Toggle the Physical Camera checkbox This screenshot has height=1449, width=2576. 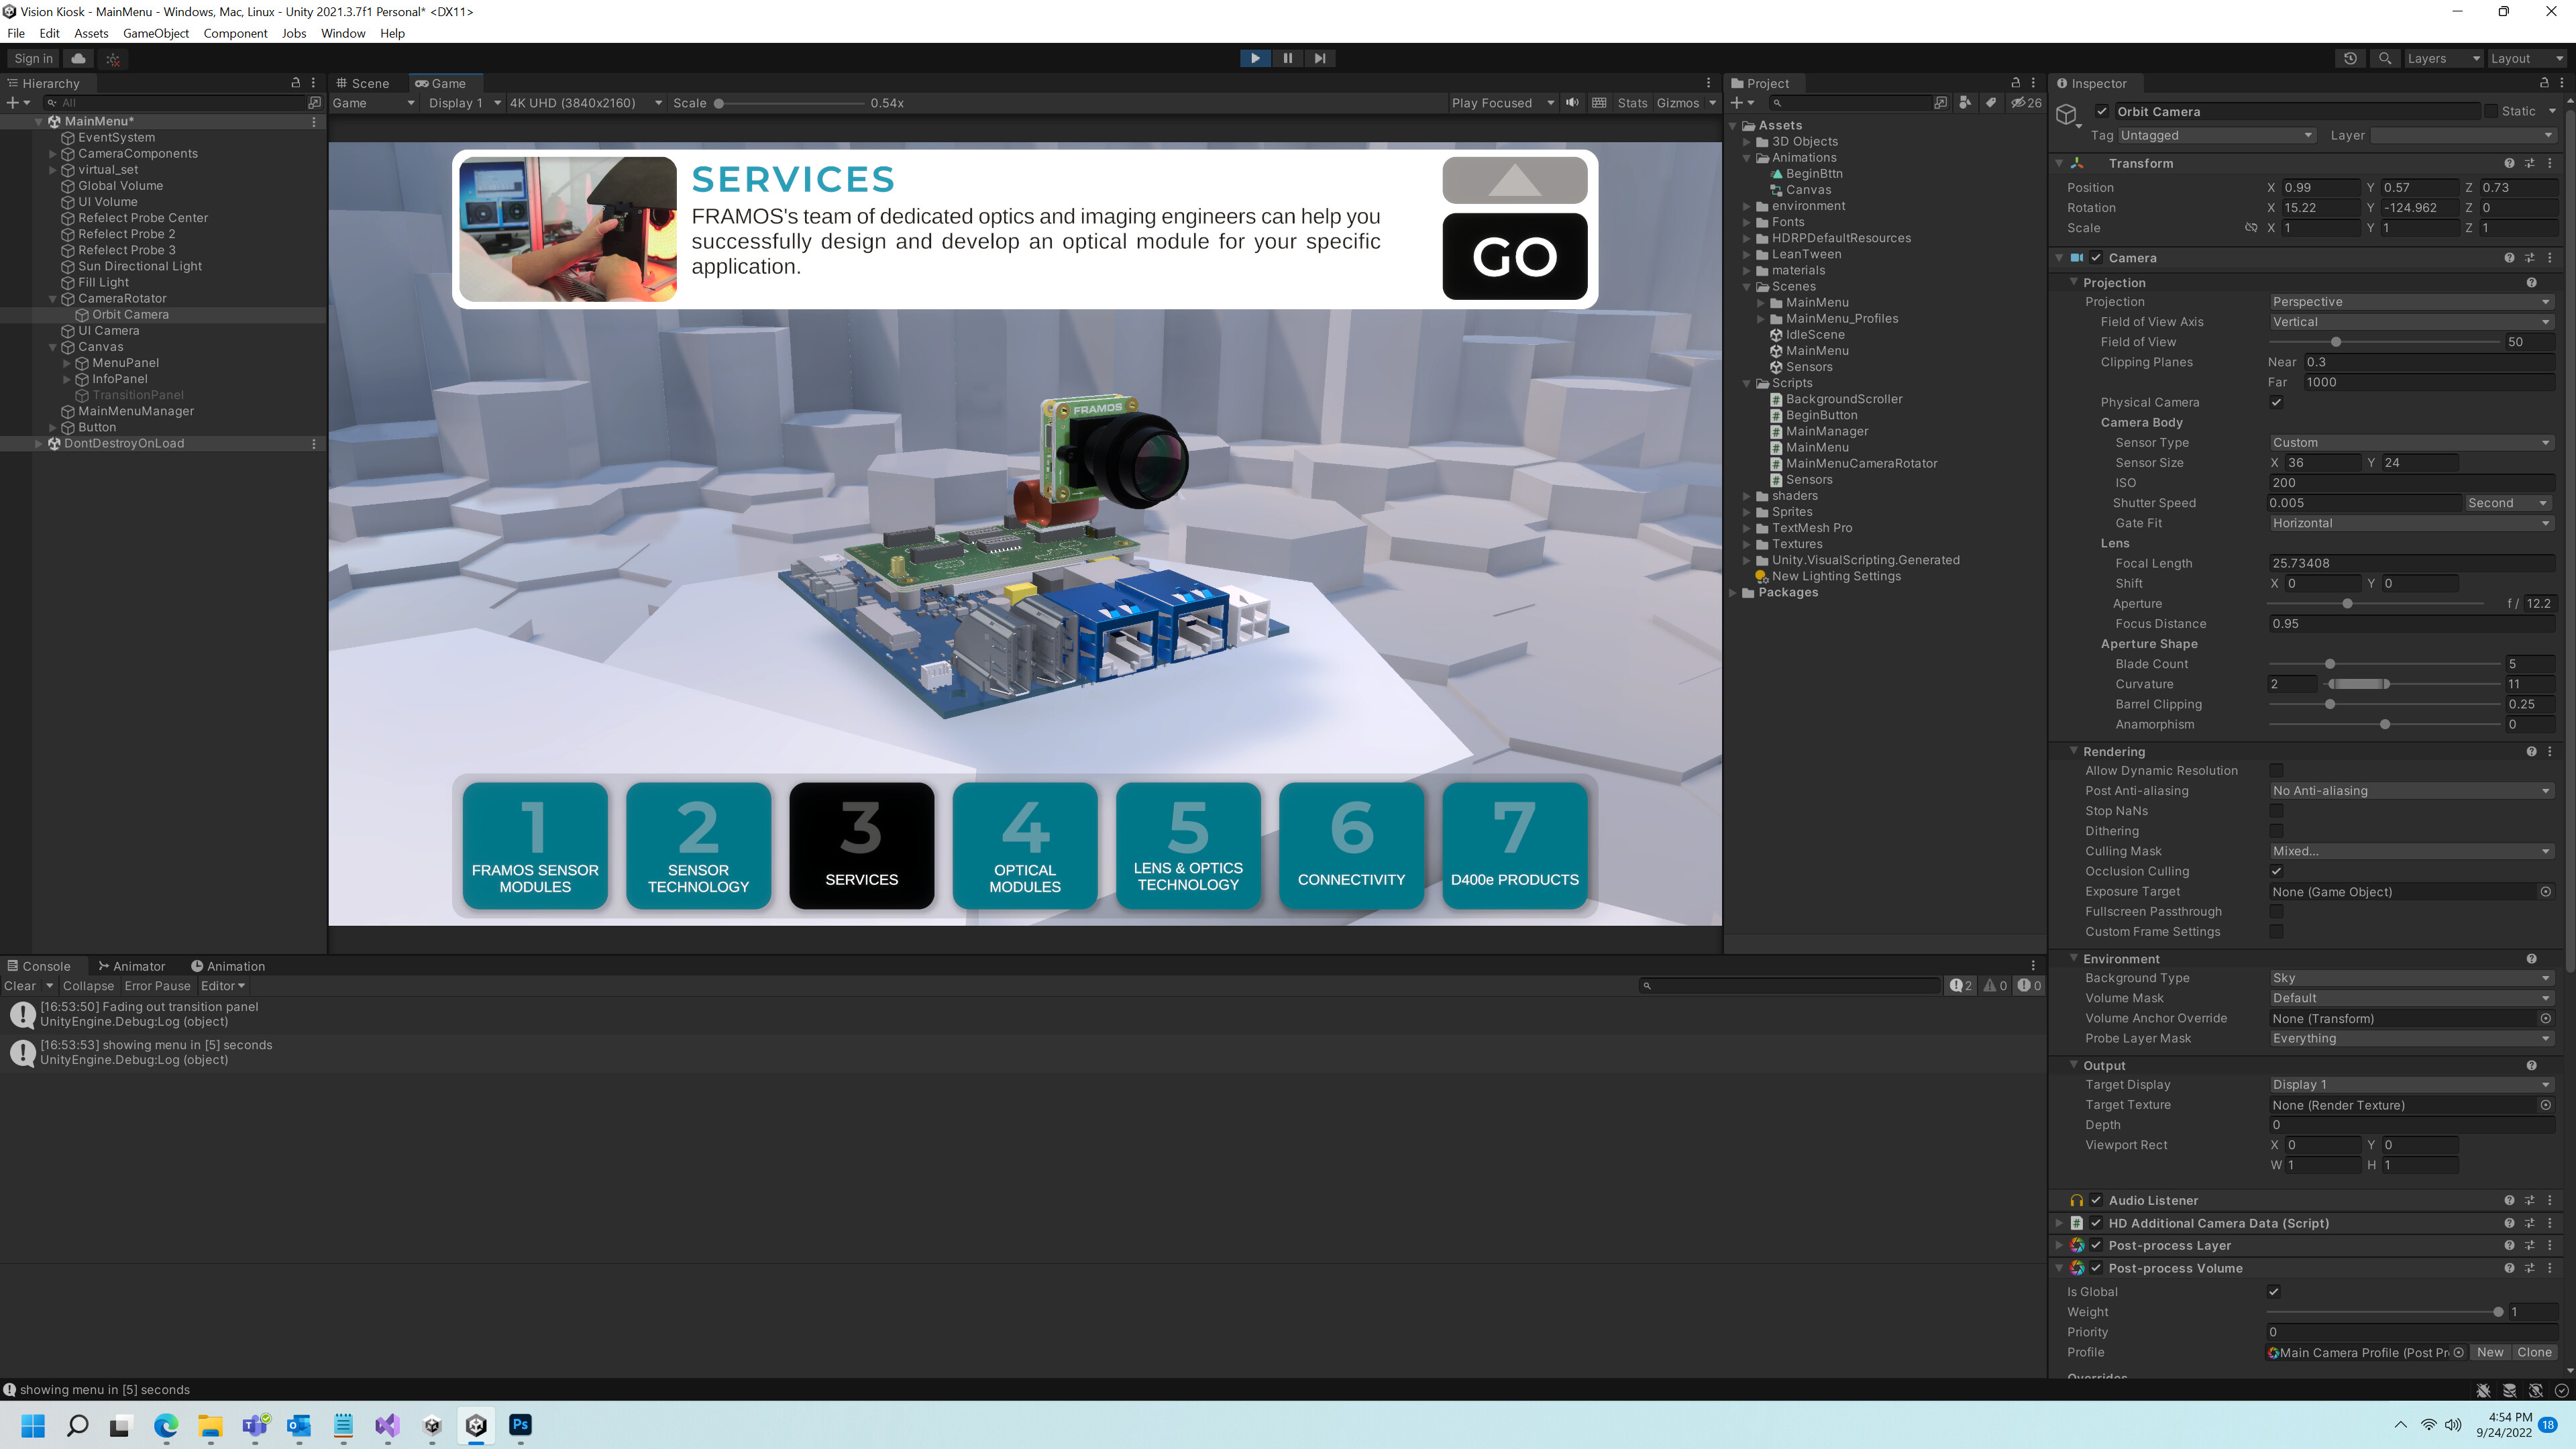pyautogui.click(x=2277, y=402)
